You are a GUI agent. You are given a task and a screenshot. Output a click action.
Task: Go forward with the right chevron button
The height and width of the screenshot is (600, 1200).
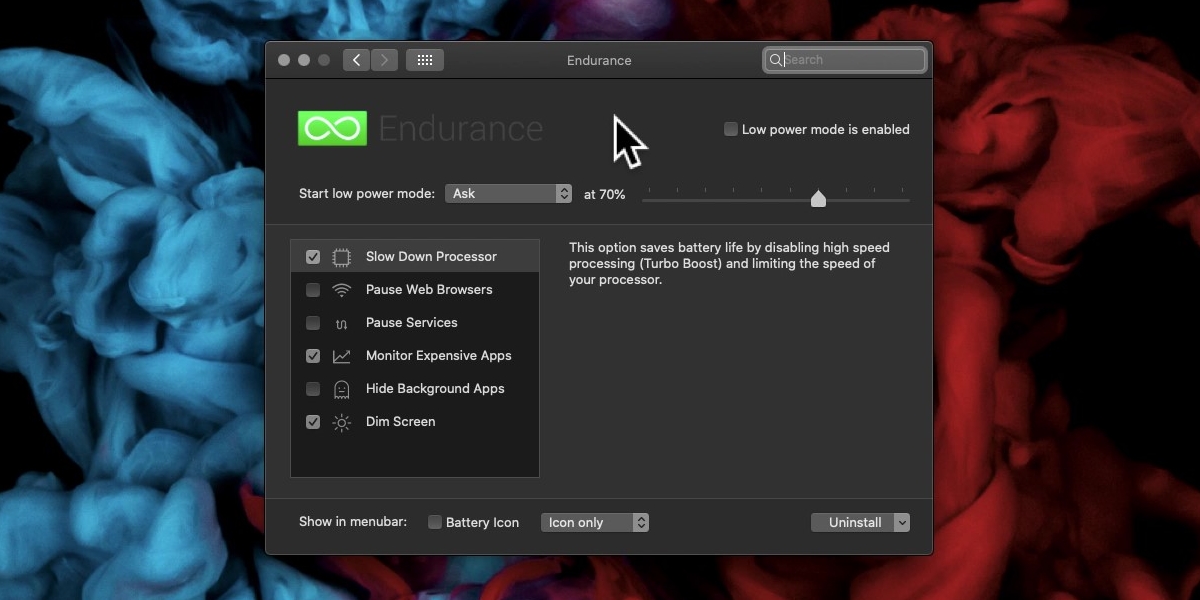[x=385, y=60]
